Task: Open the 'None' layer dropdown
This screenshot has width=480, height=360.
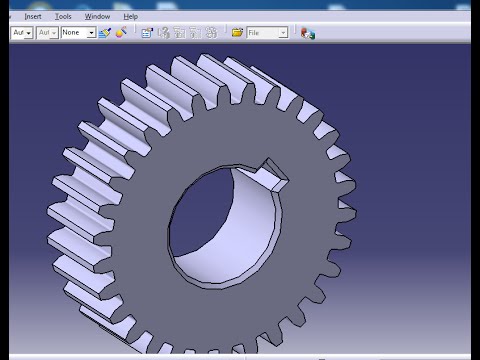Action: pos(91,33)
